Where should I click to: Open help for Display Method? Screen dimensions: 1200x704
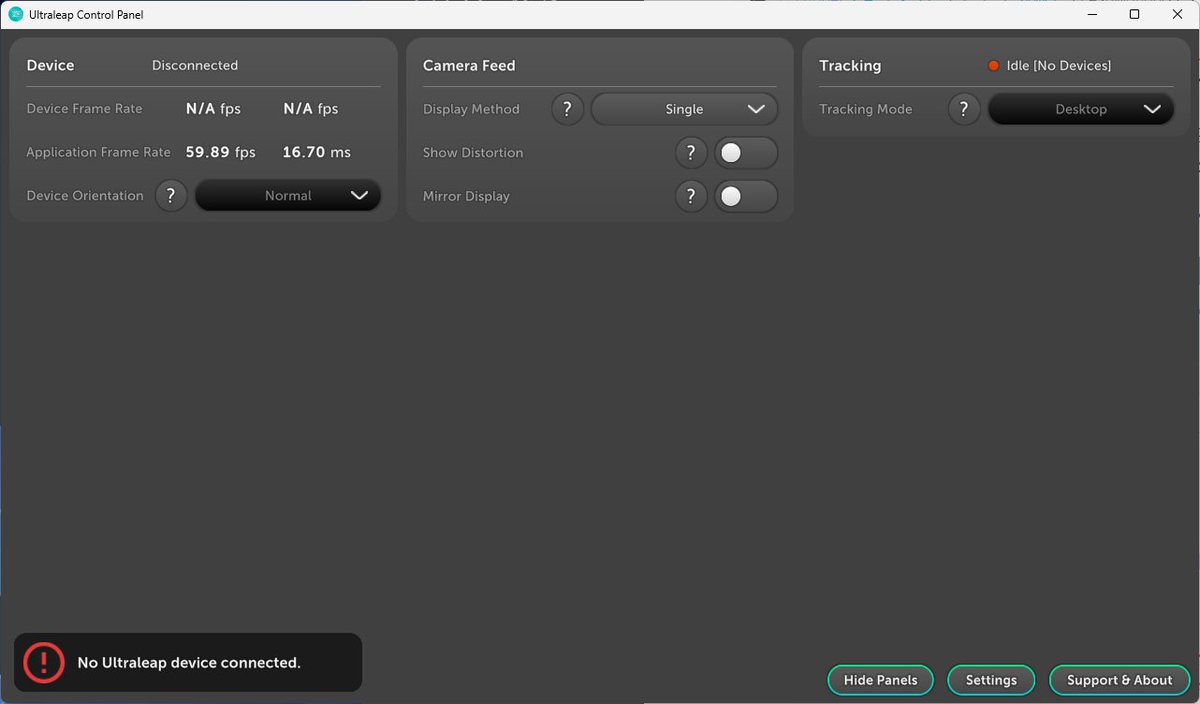567,109
